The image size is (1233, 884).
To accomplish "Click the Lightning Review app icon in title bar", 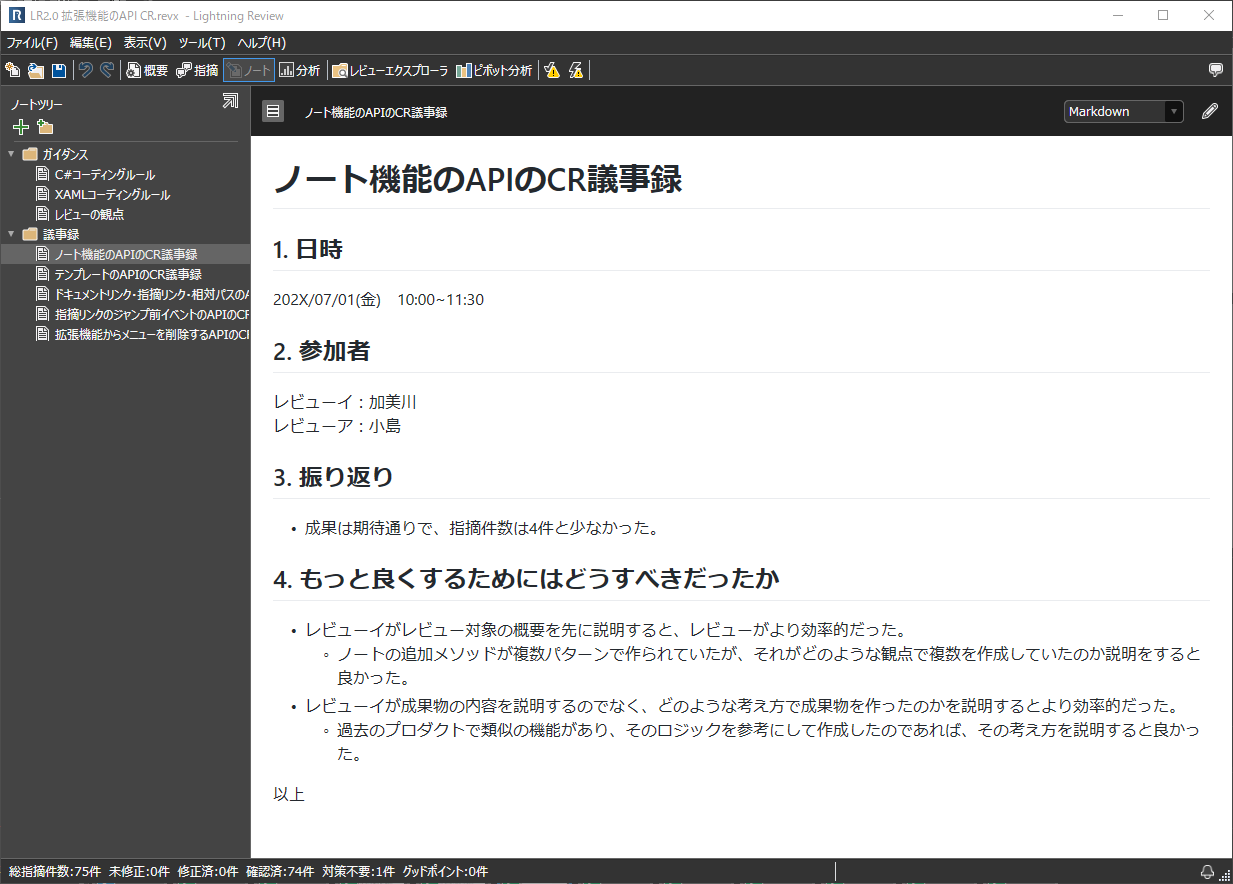I will coord(15,15).
